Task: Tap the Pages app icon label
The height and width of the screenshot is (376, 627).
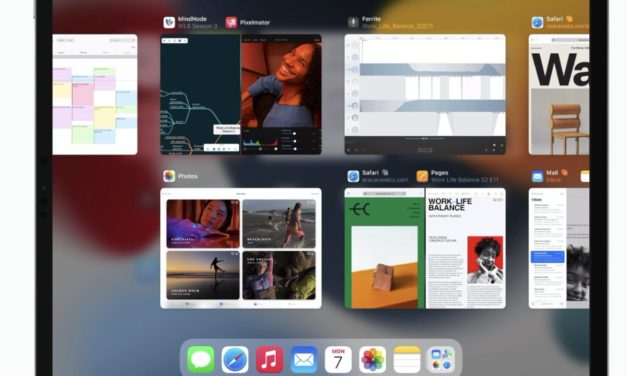Action: point(422,176)
